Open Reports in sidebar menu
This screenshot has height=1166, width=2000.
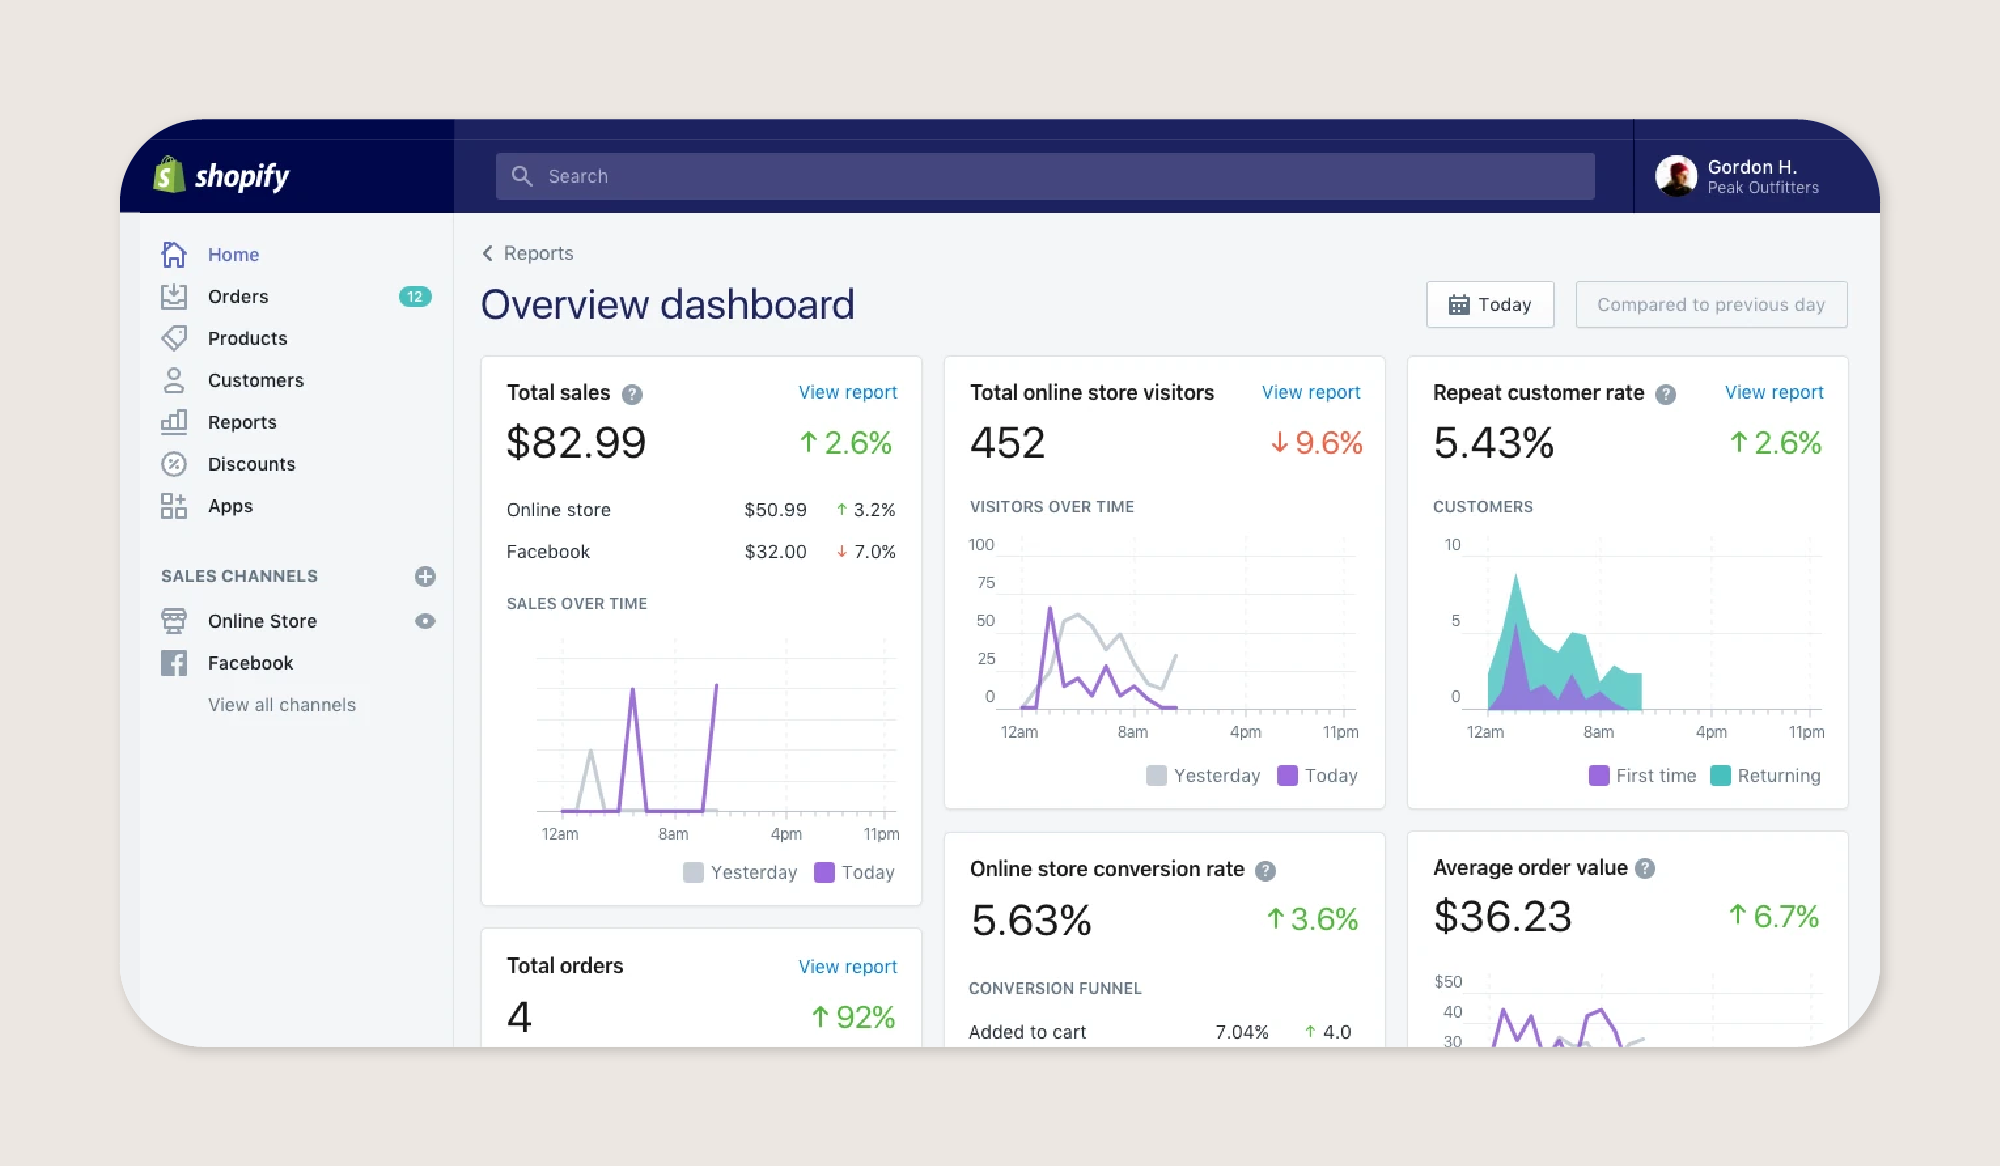click(242, 423)
